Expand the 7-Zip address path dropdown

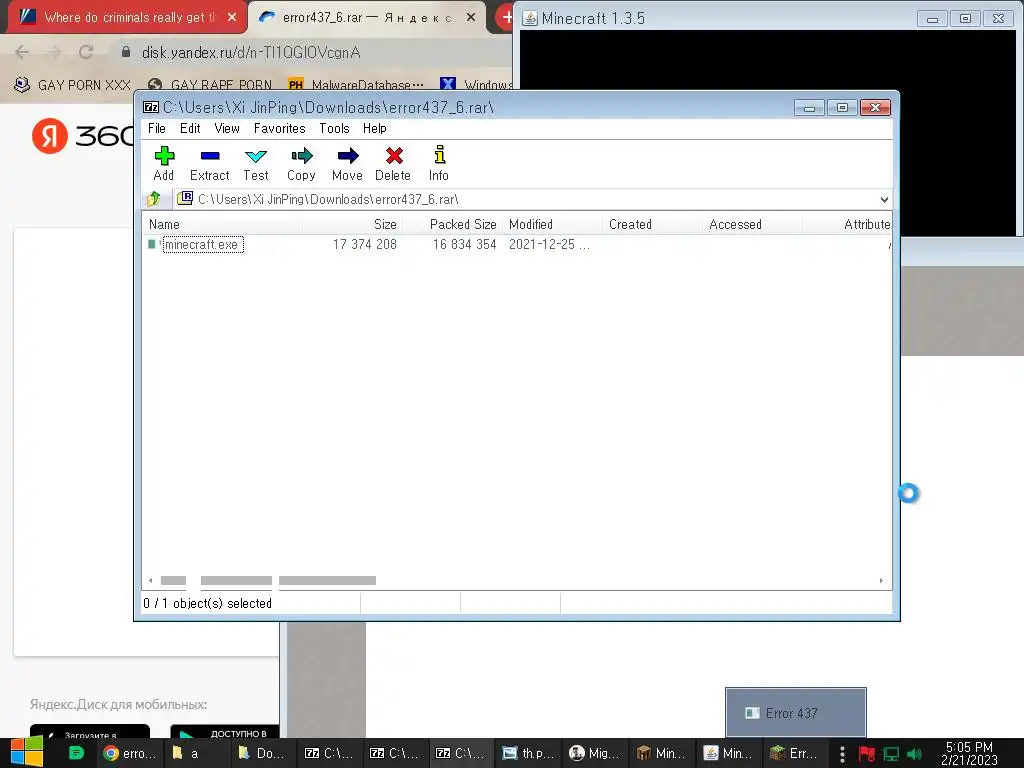pos(884,199)
